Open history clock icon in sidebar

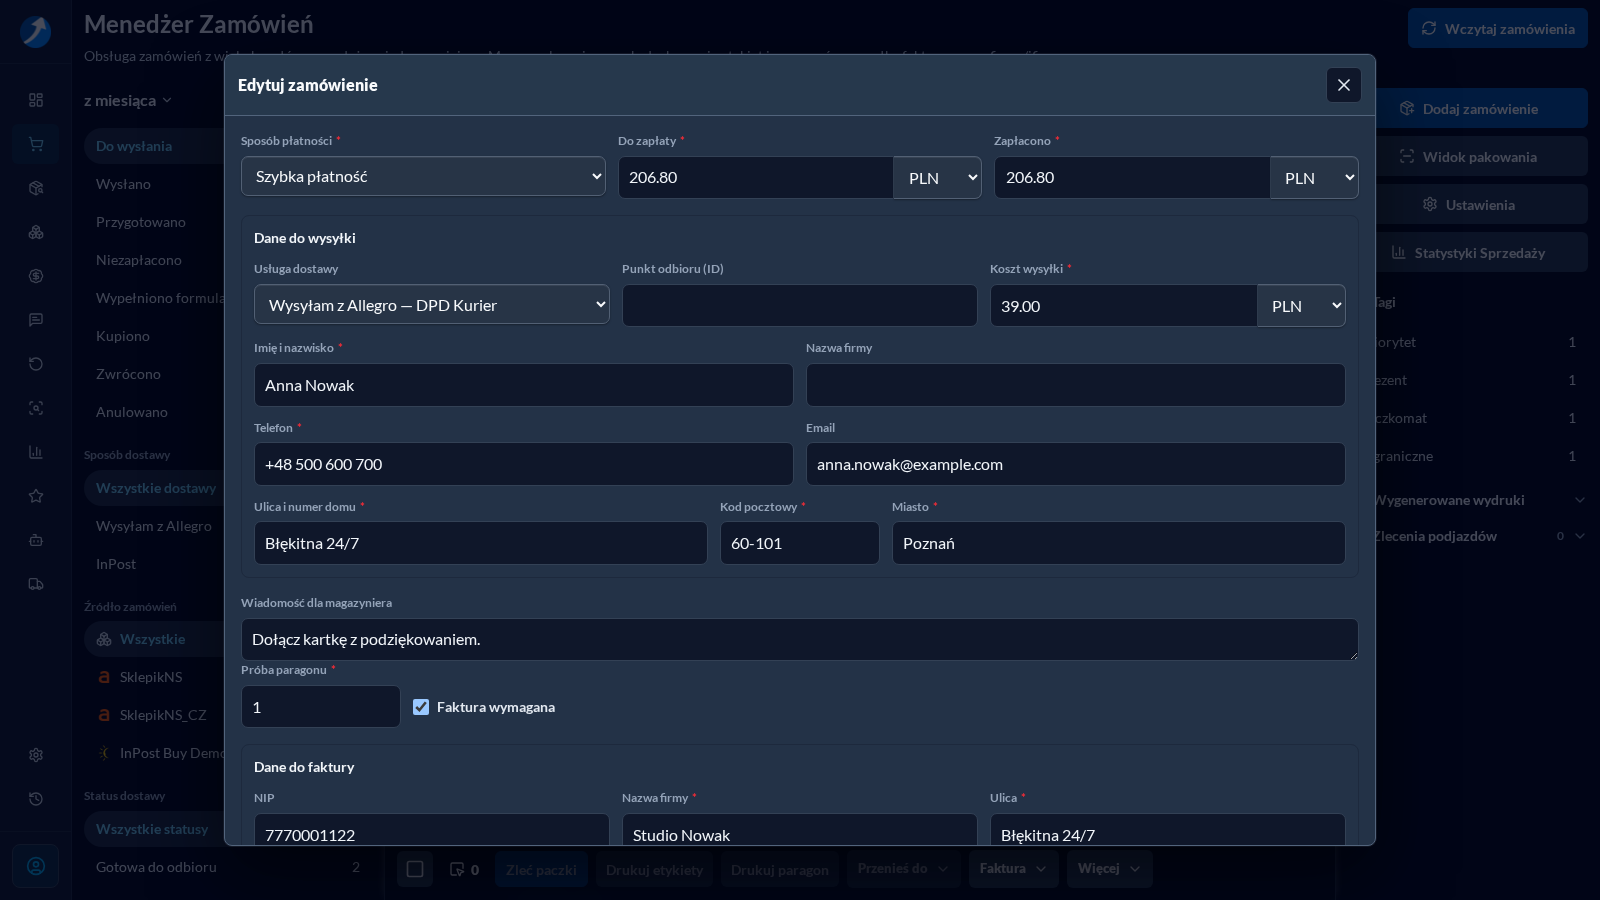point(36,799)
